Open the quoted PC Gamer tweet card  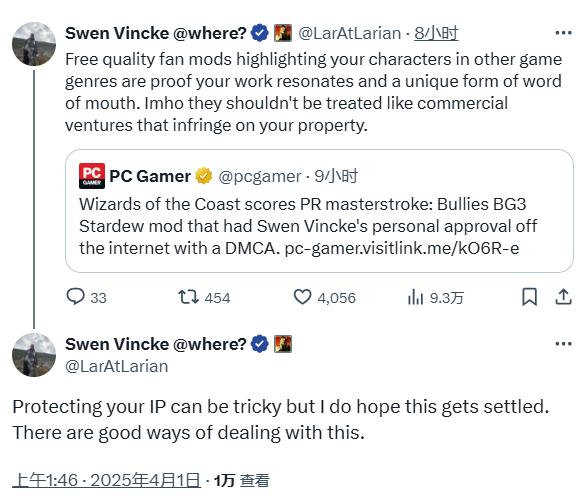[x=319, y=211]
